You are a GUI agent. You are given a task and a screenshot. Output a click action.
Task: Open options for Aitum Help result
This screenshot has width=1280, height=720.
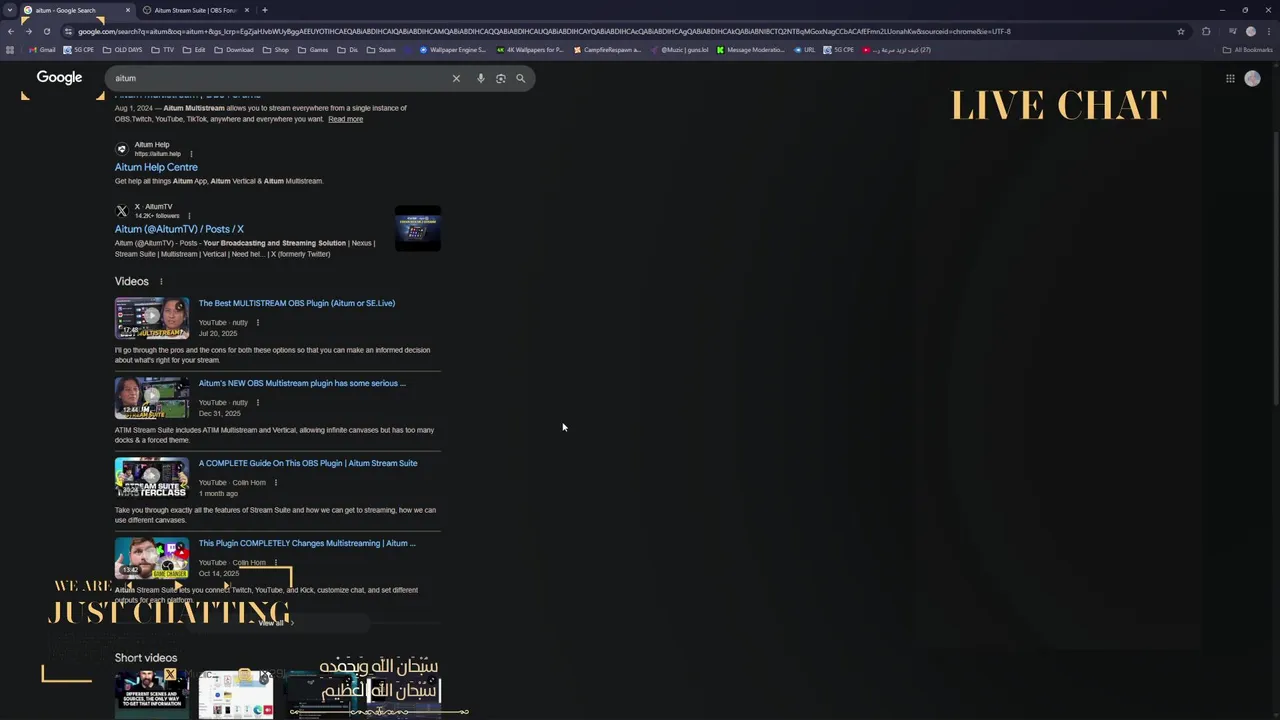point(191,154)
